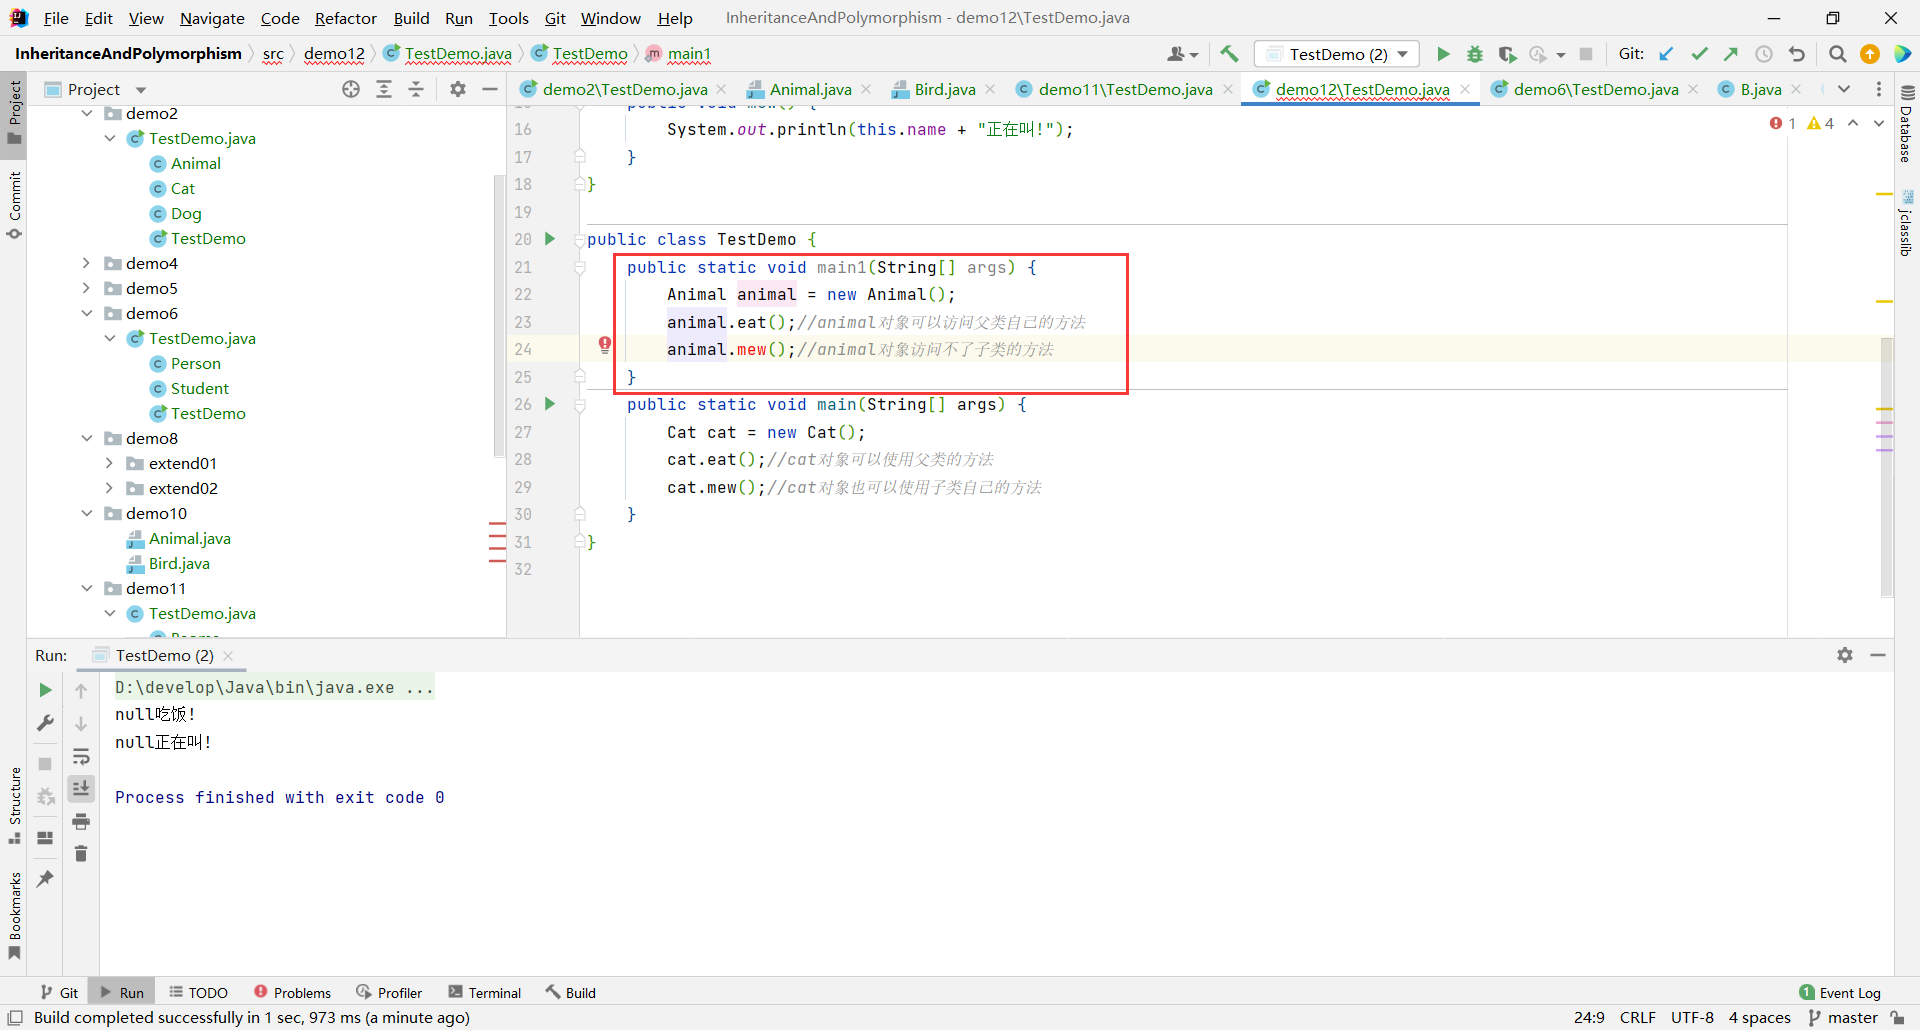
Task: Clear console with trash icon
Action: click(81, 854)
